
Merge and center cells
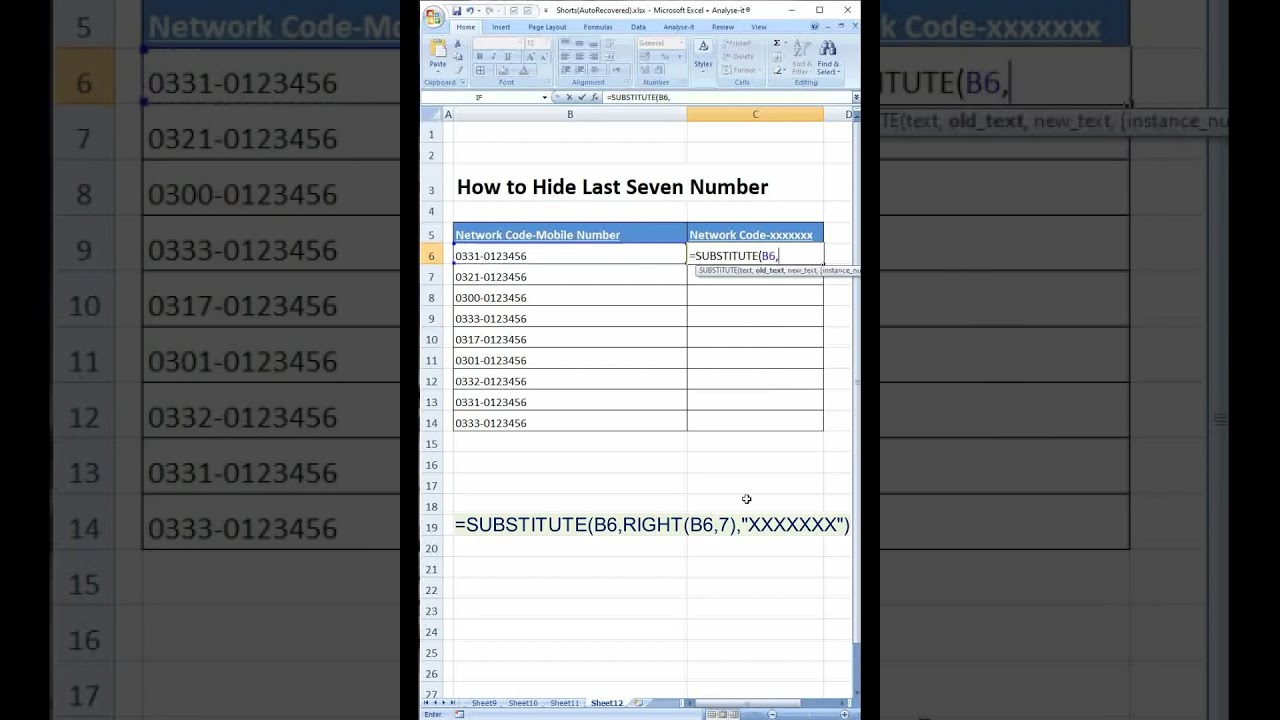(610, 57)
